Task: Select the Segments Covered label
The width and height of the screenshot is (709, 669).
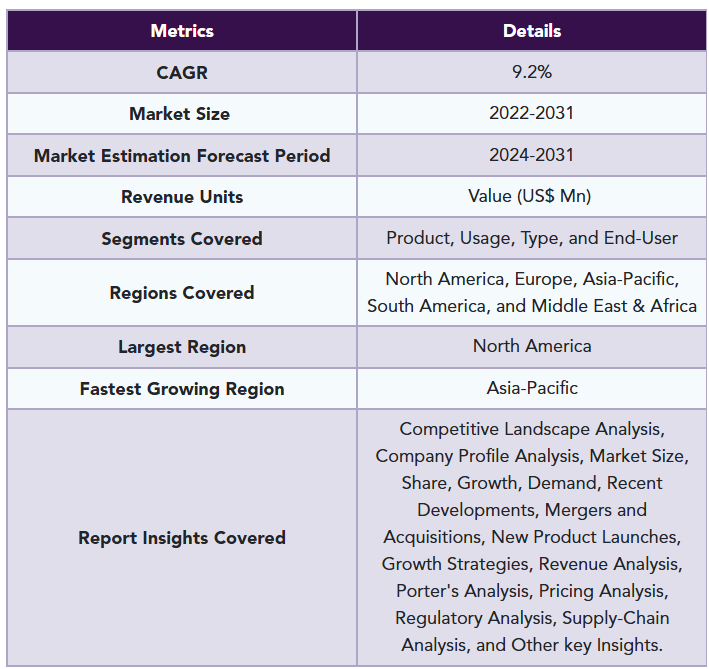Action: point(182,239)
